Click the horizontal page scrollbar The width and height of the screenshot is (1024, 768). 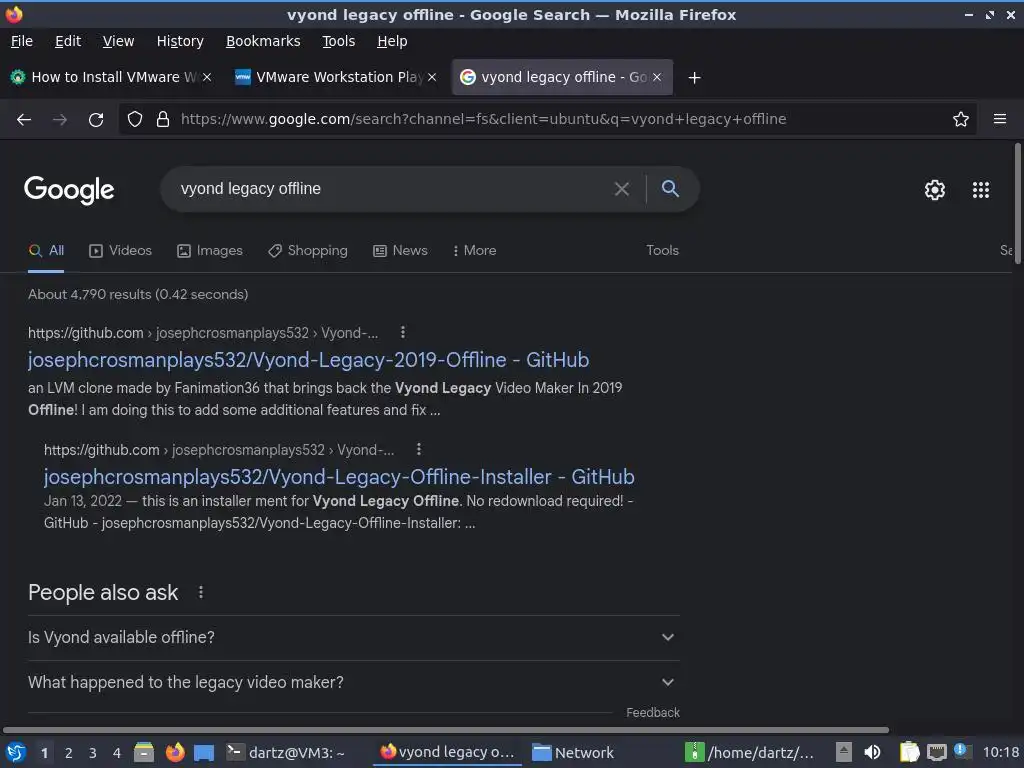pyautogui.click(x=446, y=729)
